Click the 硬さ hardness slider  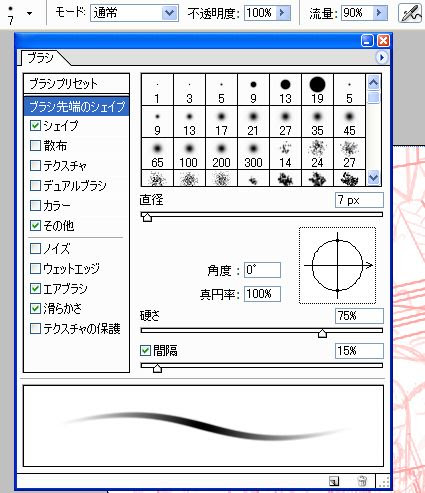tap(262, 330)
